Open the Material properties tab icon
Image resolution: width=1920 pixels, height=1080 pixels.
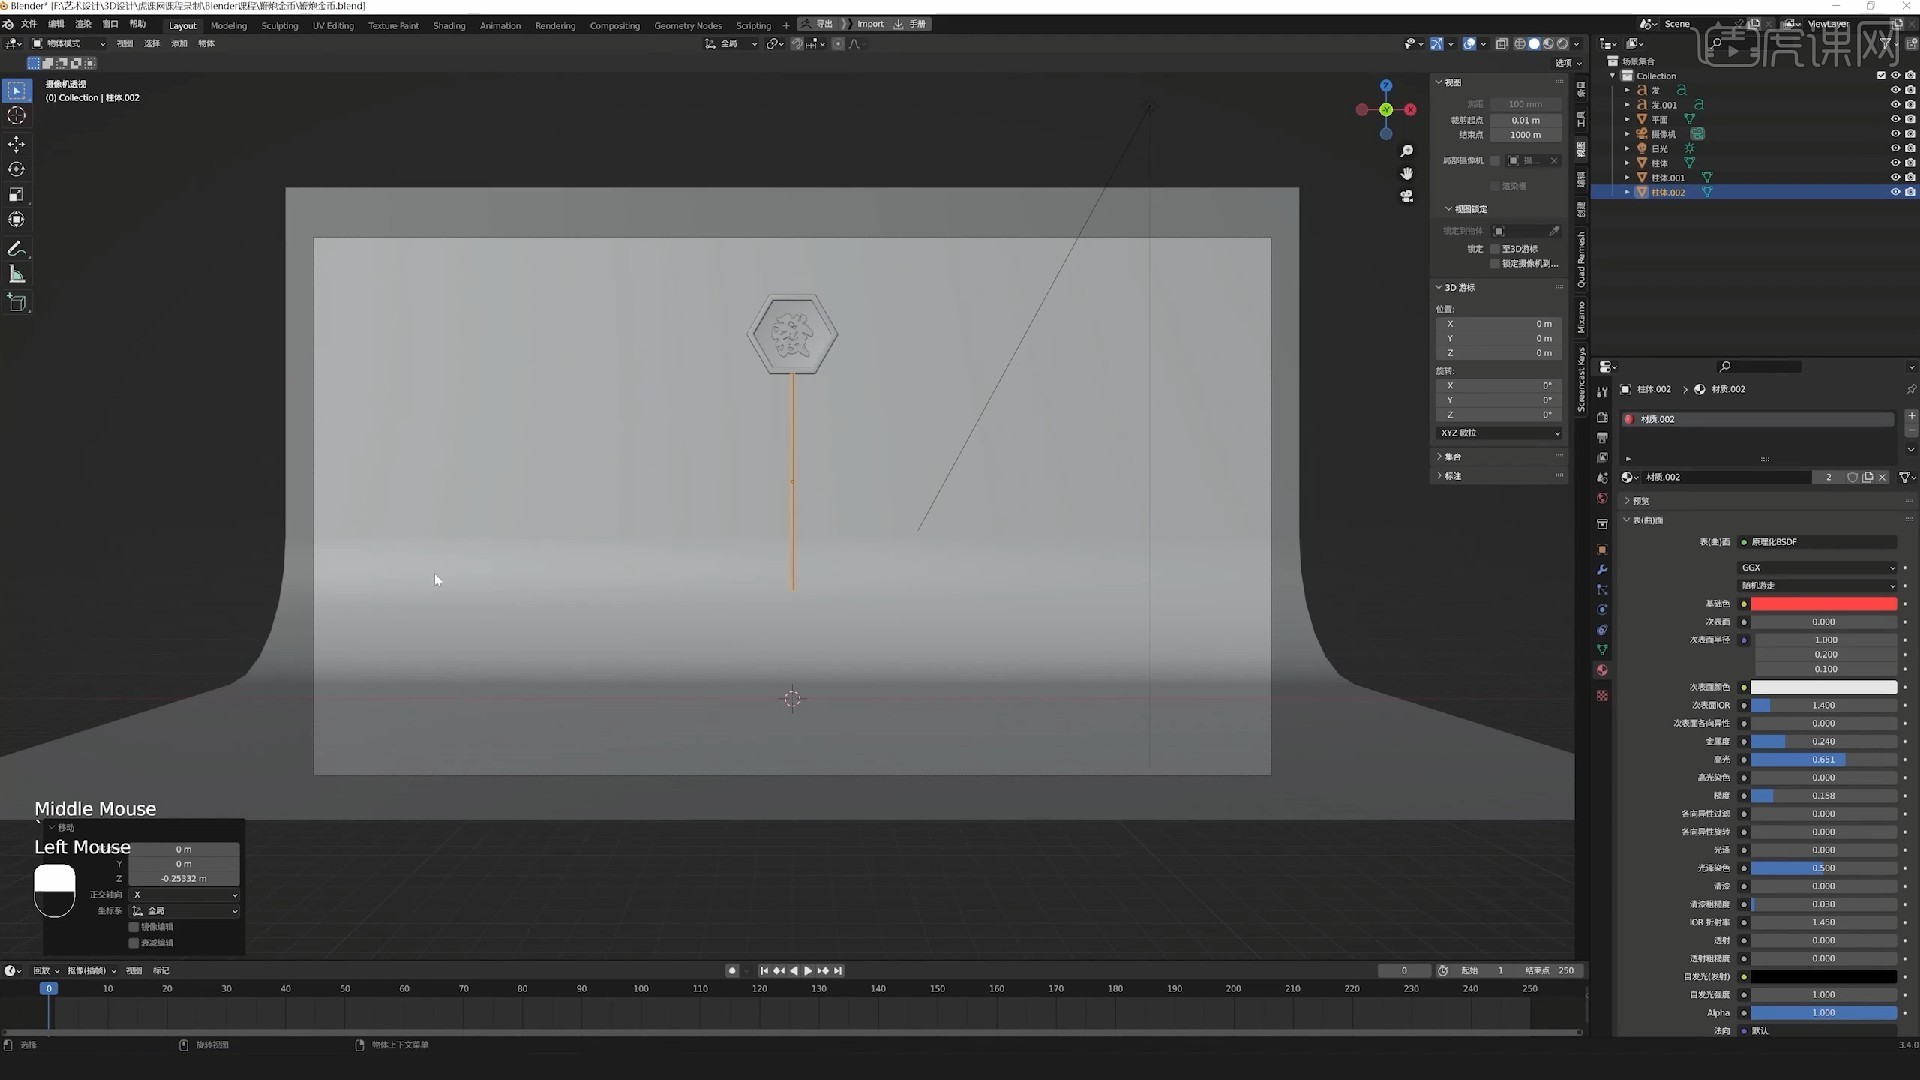click(x=1602, y=671)
